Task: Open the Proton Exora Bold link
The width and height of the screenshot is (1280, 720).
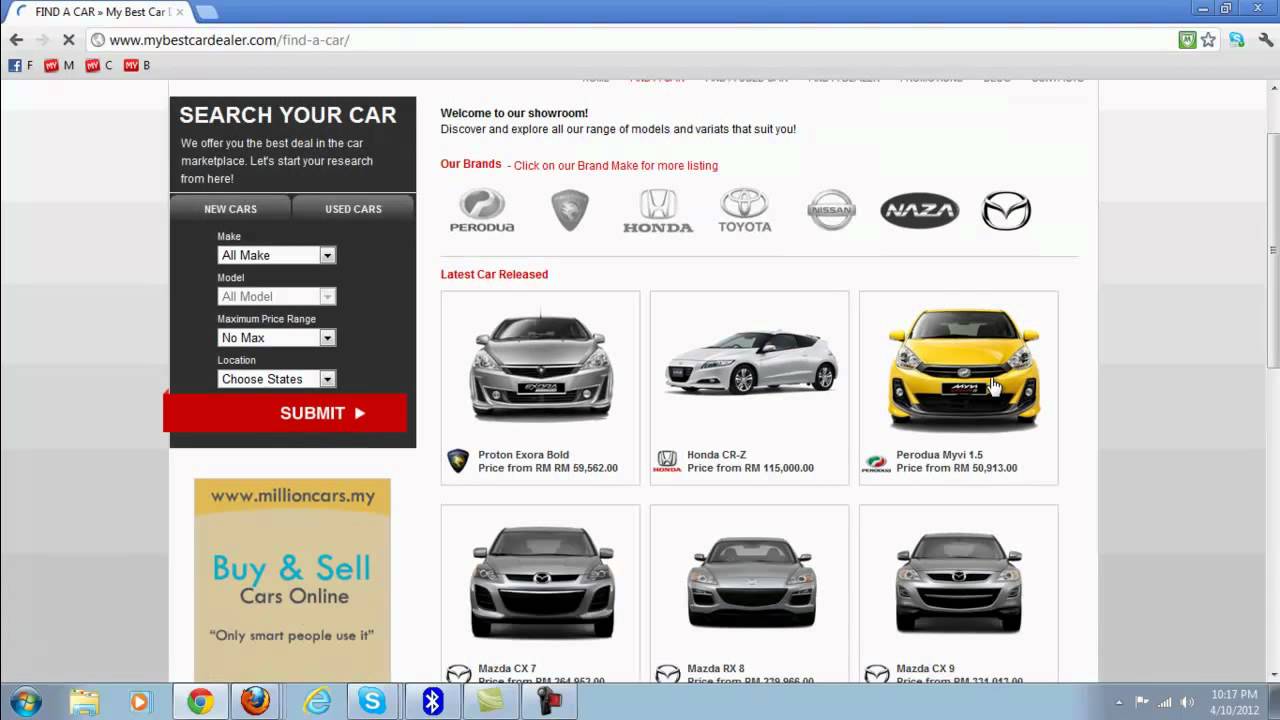Action: coord(523,455)
